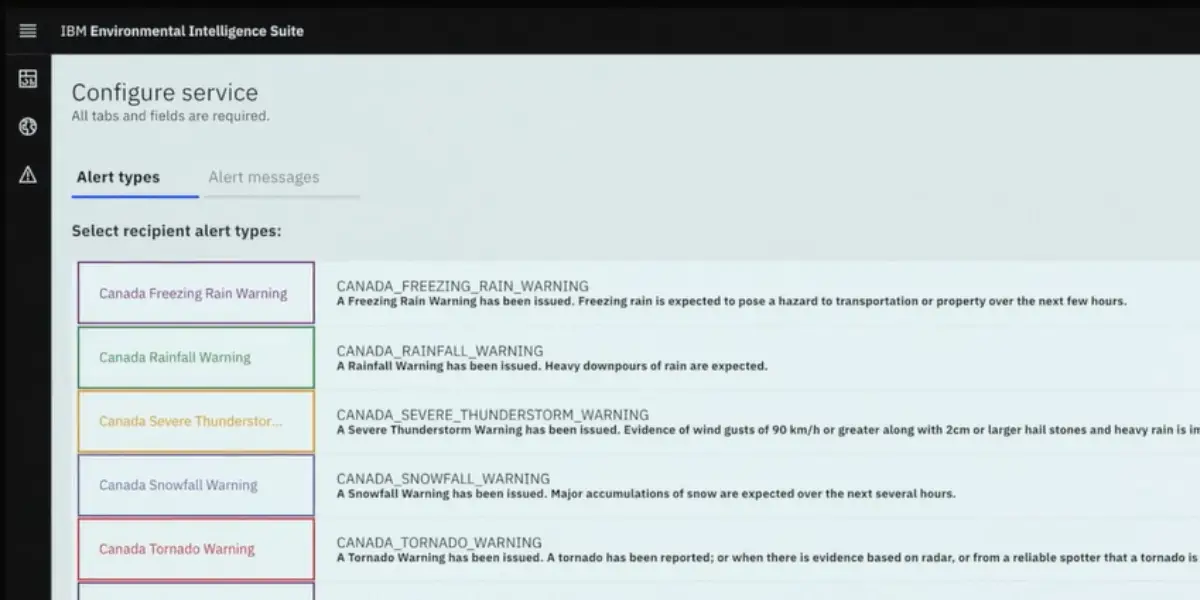Click the description mentioning wind gusts of 90 km/h
Screen dimensions: 1200x600
pos(768,430)
